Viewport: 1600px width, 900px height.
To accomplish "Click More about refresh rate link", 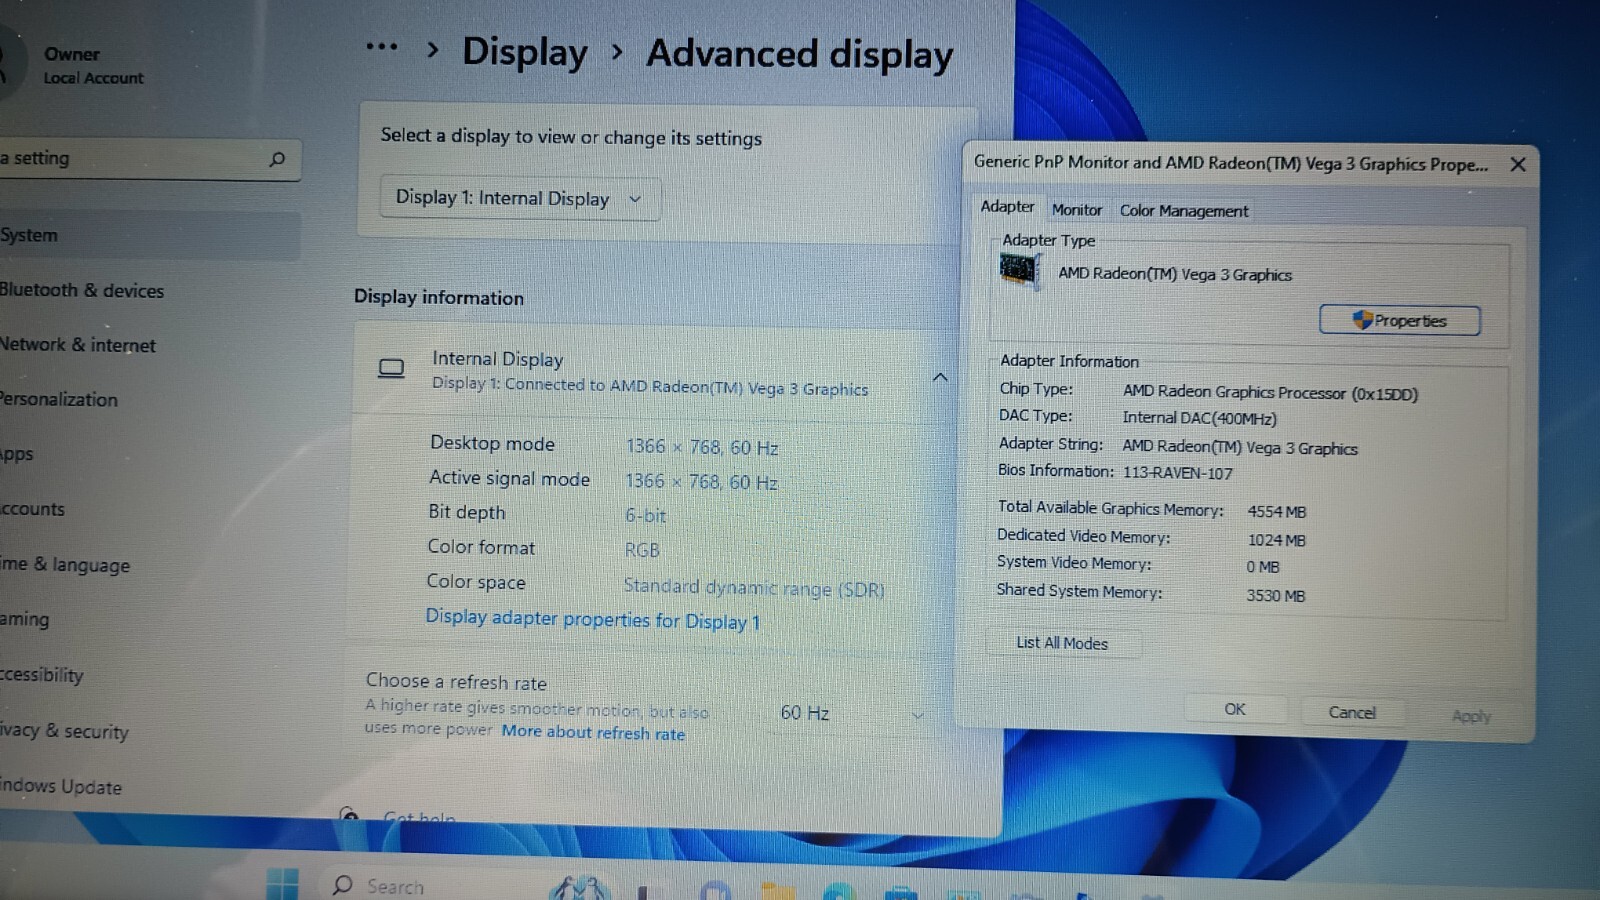I will [593, 732].
